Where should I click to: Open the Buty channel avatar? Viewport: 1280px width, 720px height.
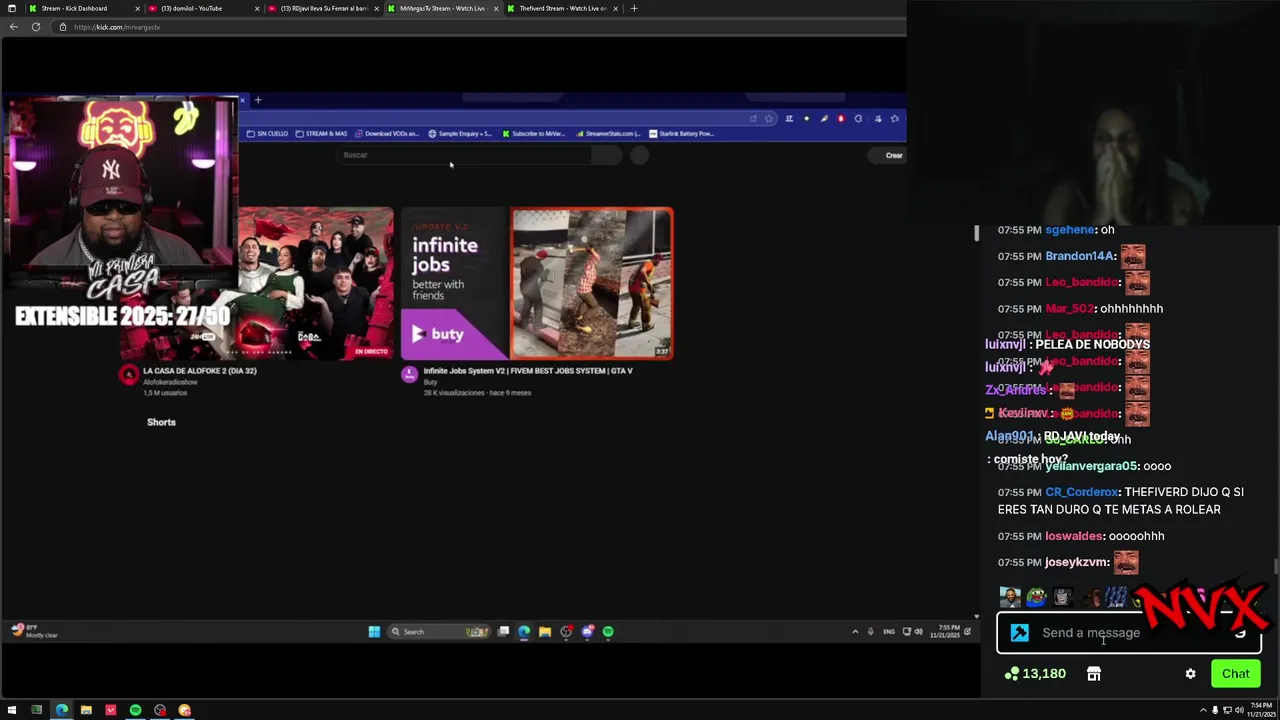(x=409, y=375)
